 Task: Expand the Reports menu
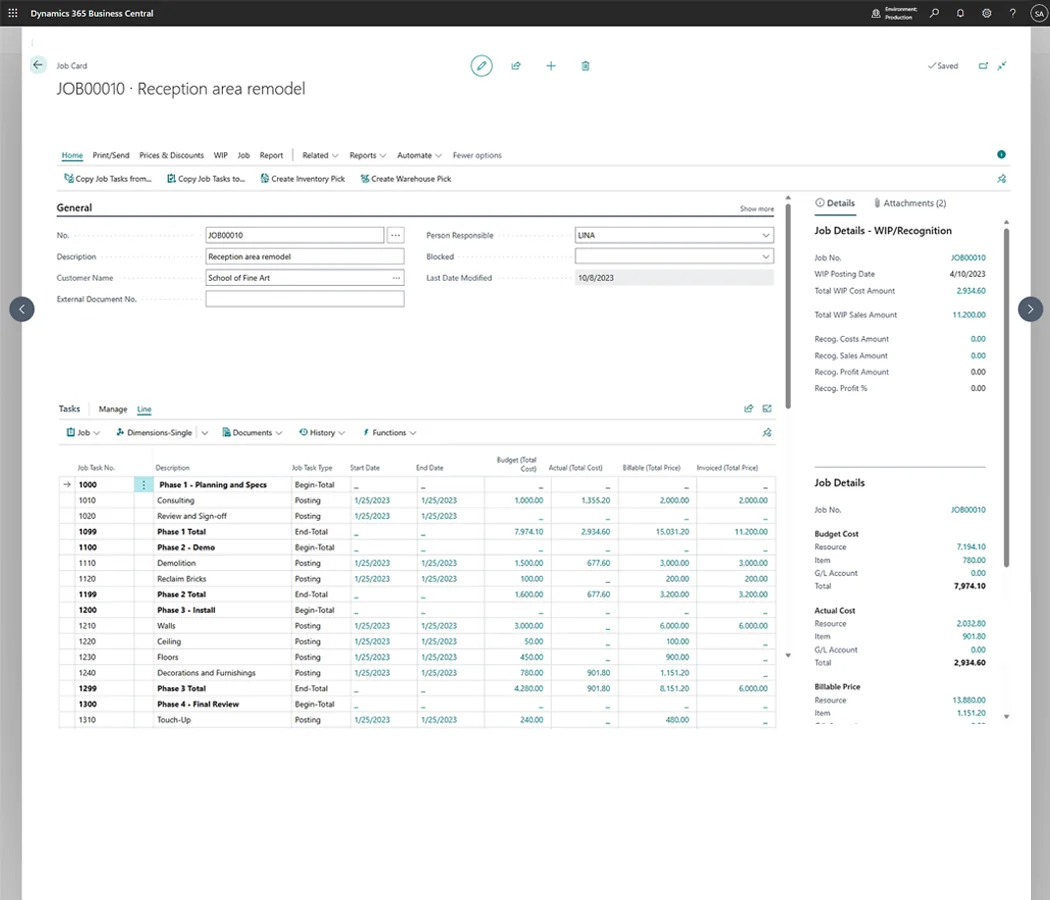(x=368, y=155)
